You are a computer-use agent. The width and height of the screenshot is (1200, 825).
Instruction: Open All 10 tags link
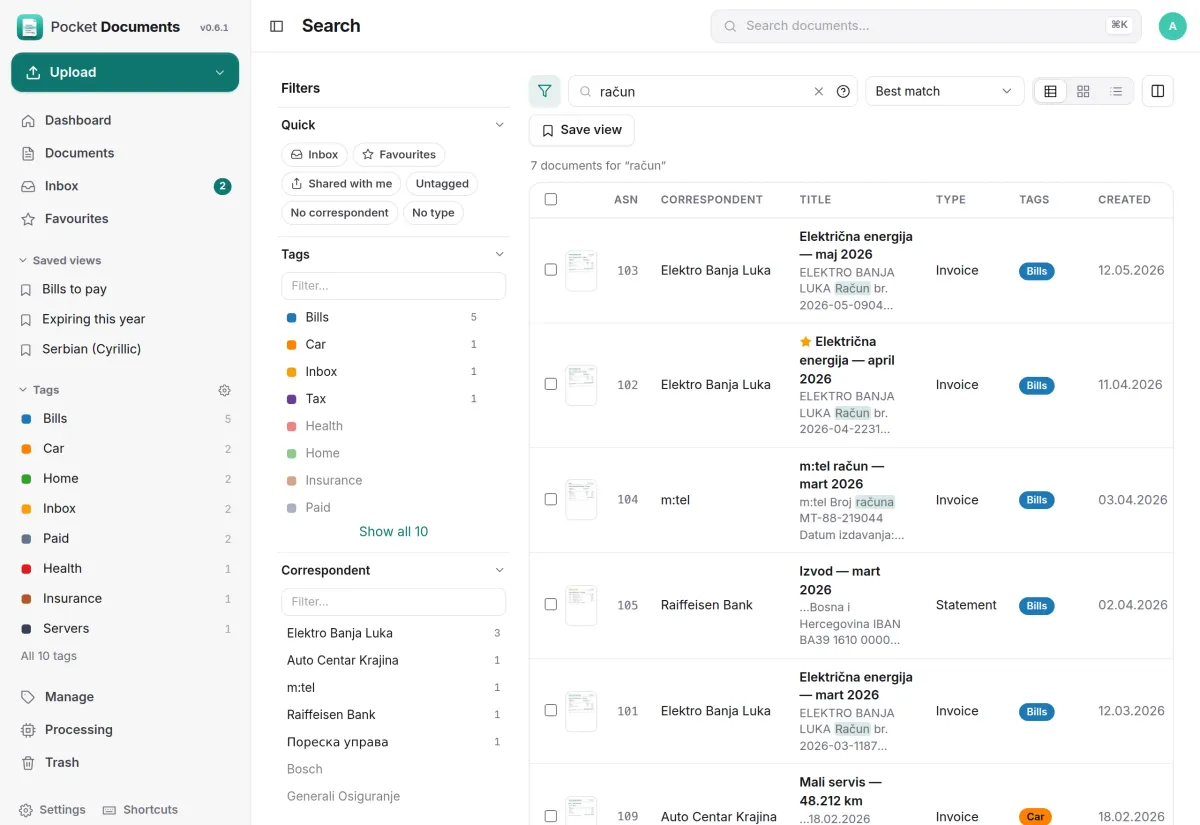(49, 656)
